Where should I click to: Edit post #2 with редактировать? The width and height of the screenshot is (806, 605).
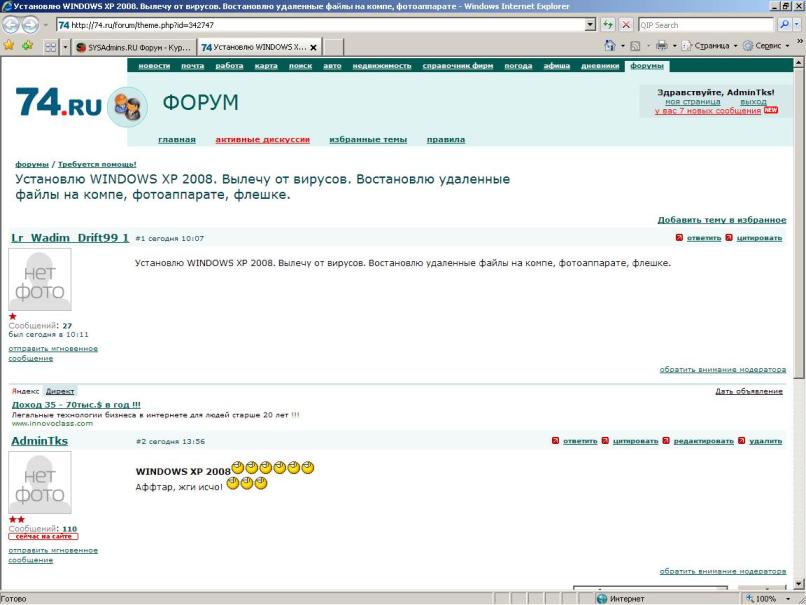coord(703,441)
